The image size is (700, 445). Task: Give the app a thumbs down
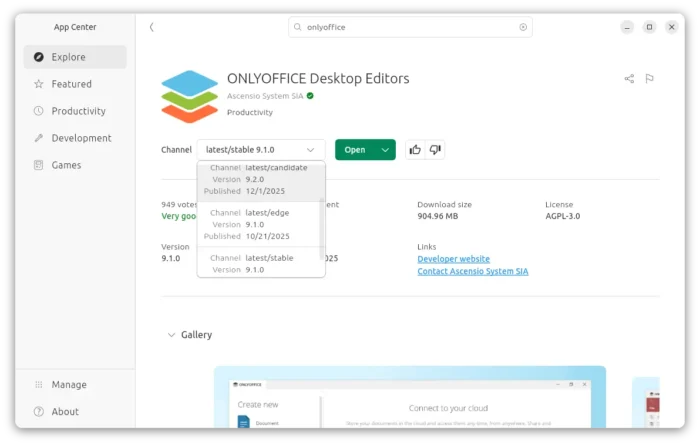pos(435,150)
